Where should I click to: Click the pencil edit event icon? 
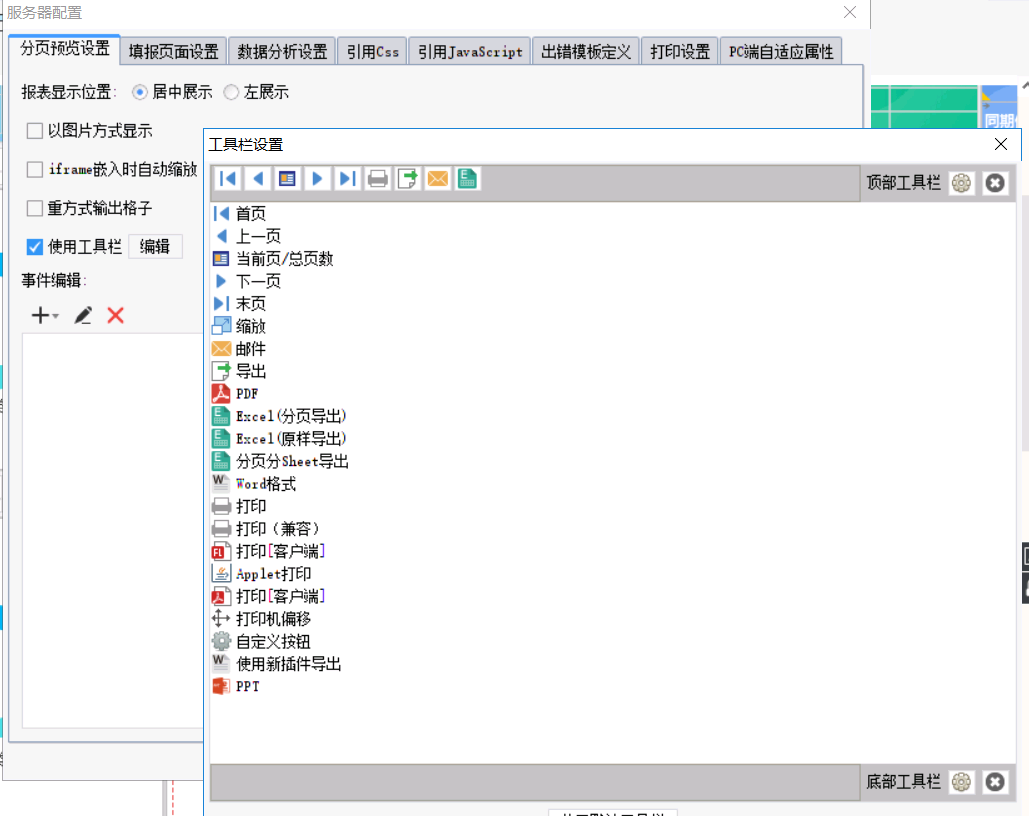coord(83,315)
